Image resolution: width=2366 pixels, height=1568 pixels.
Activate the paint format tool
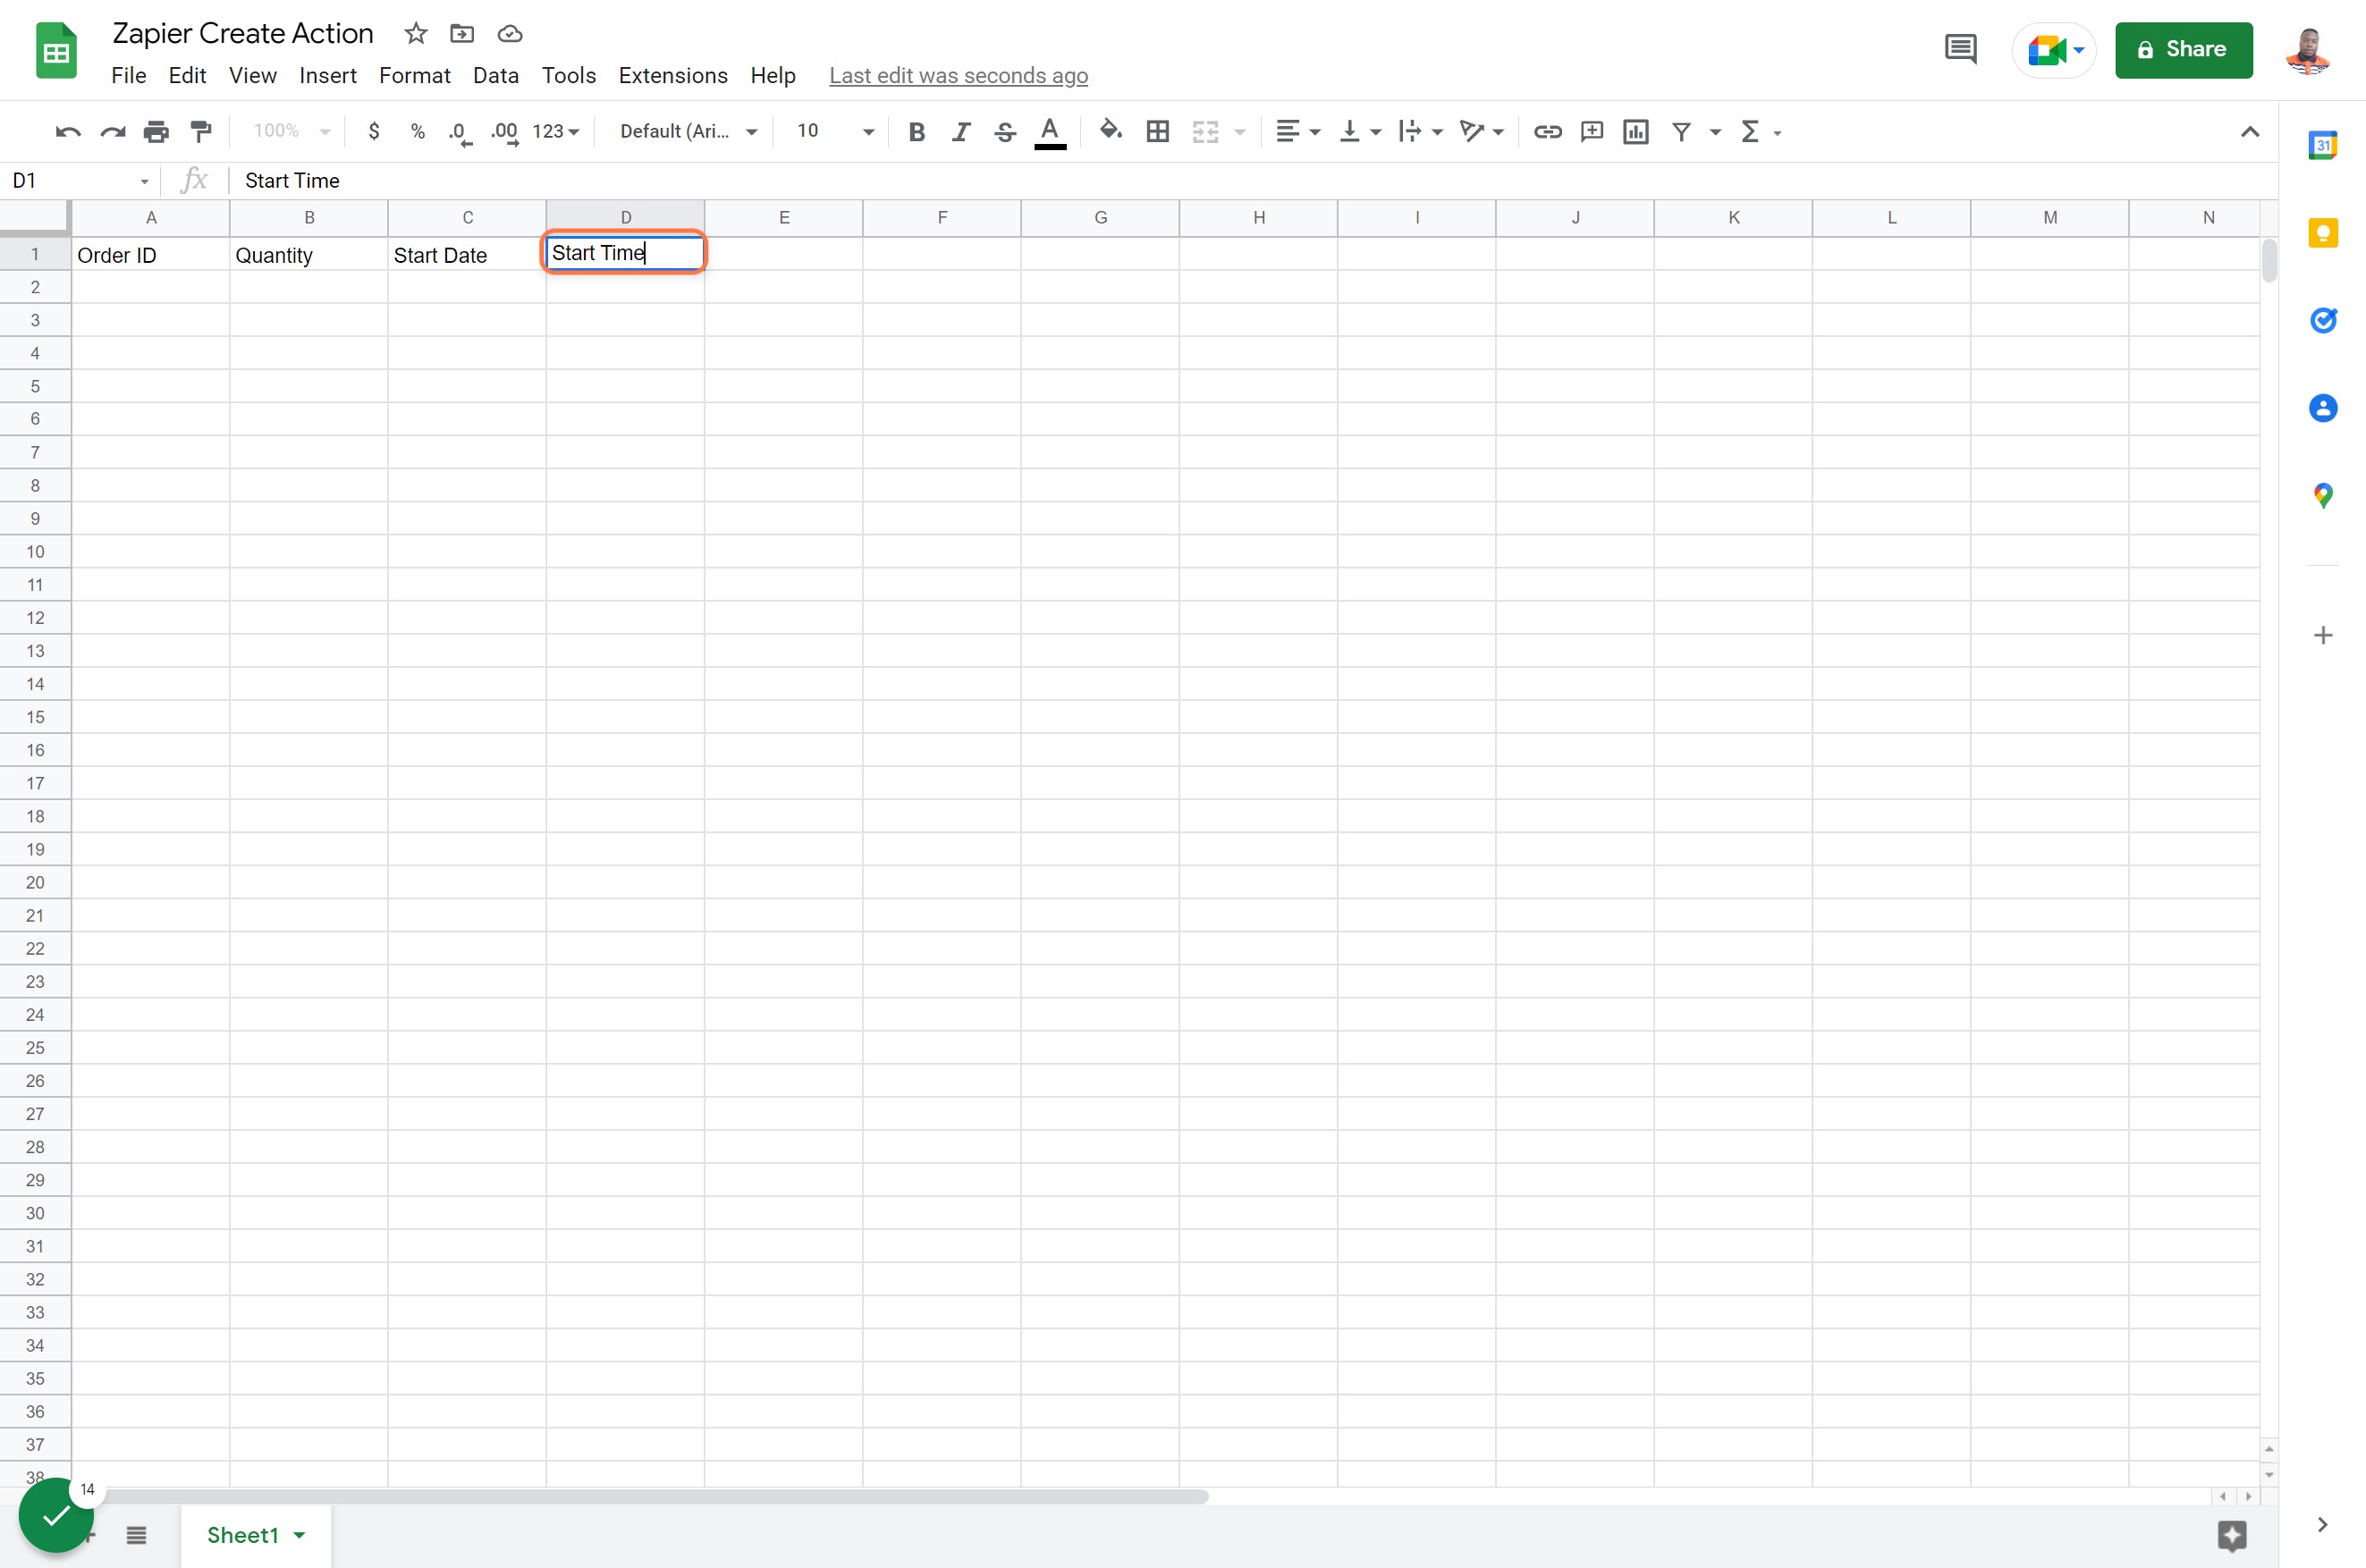point(201,131)
